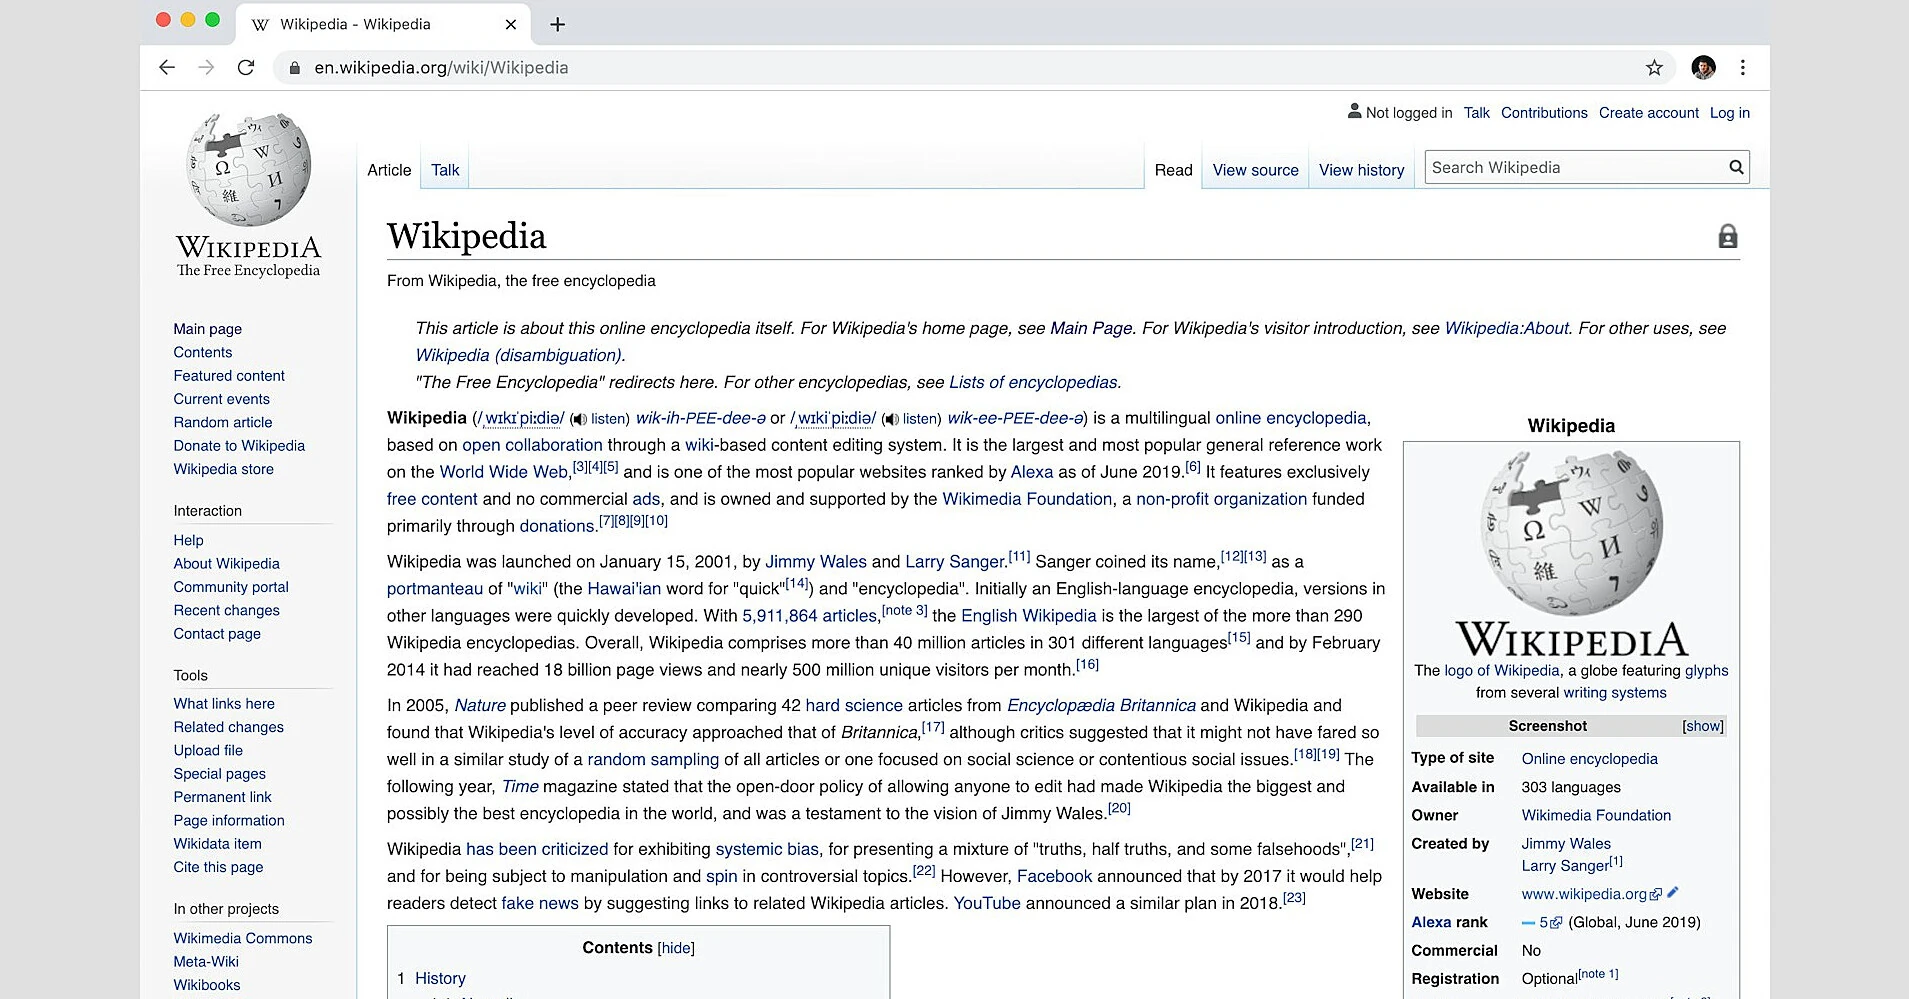The width and height of the screenshot is (1909, 999).
Task: Switch to the Talk tab
Action: click(445, 170)
